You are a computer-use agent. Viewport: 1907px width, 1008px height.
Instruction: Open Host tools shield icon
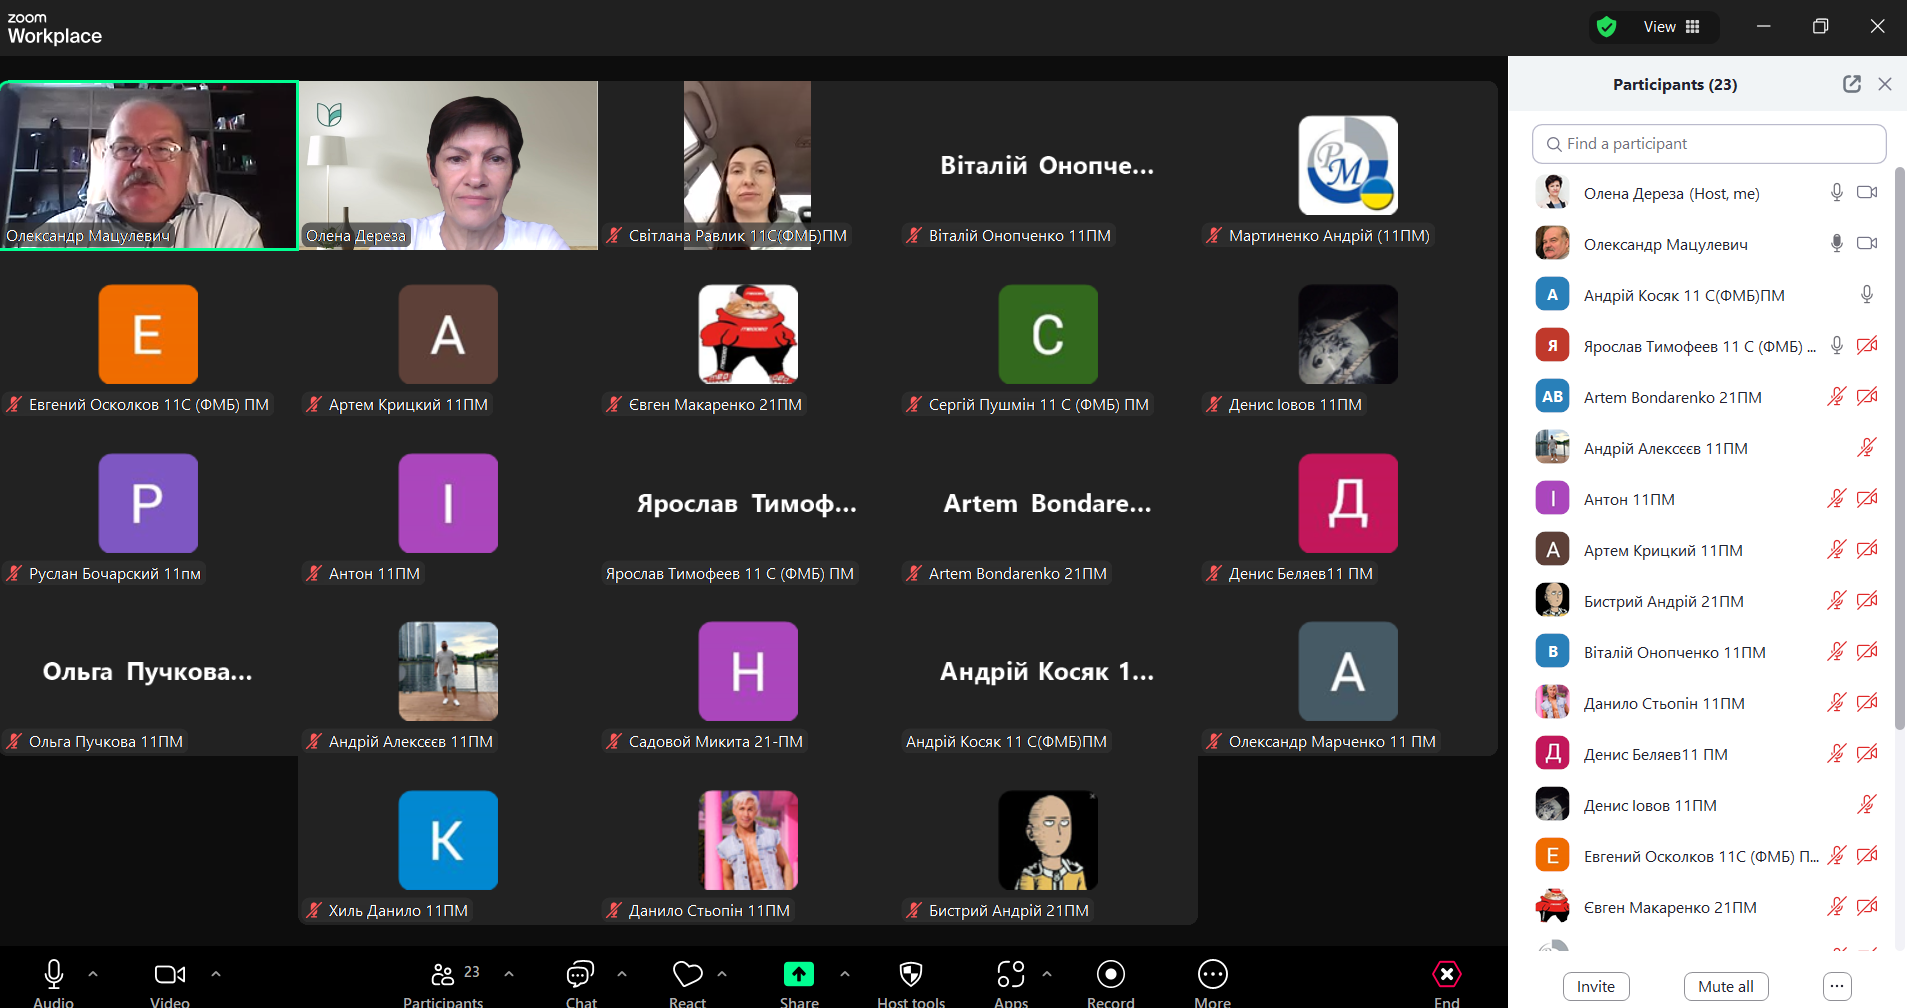click(x=910, y=975)
